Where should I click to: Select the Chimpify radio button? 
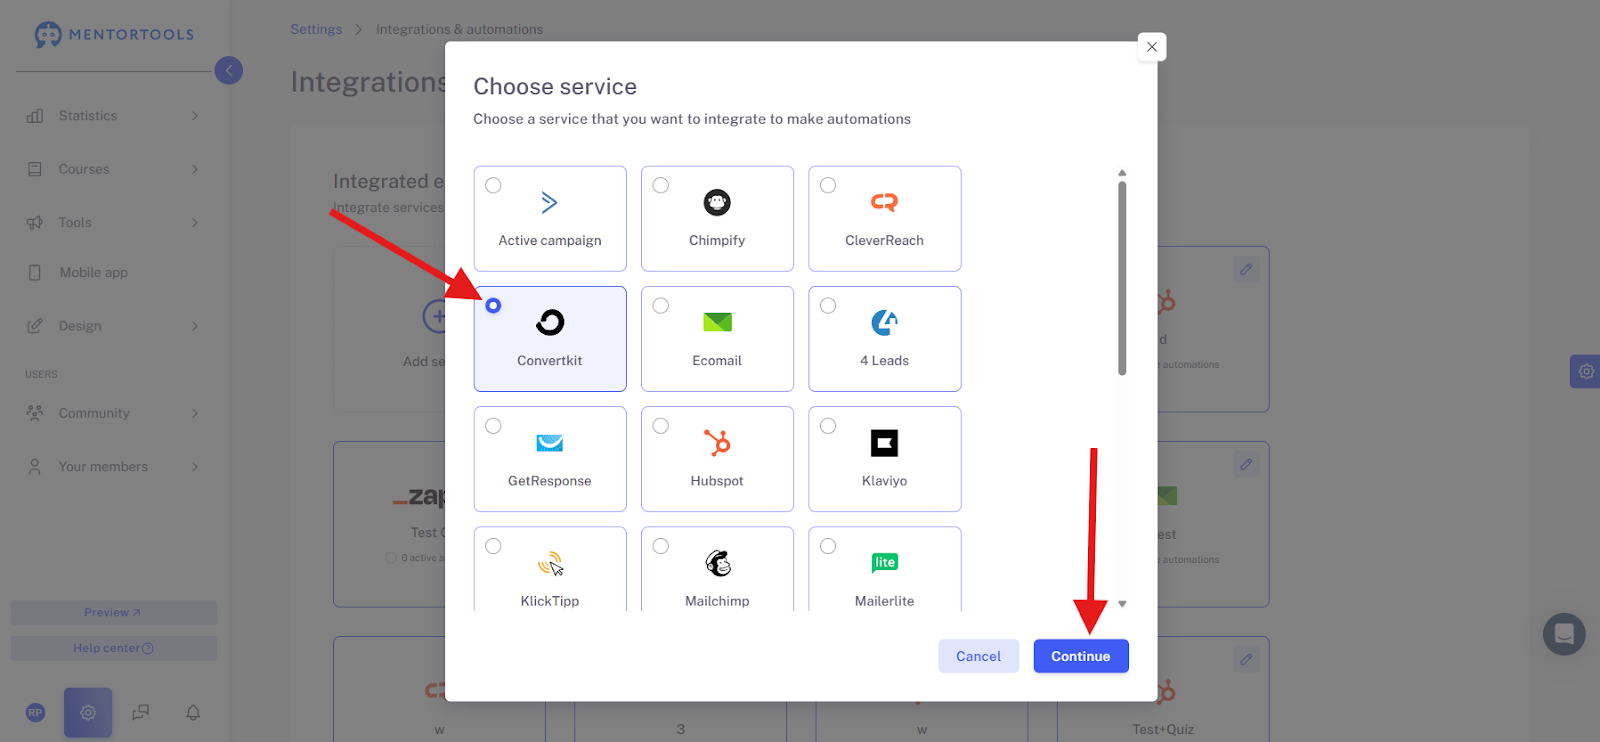pyautogui.click(x=661, y=185)
